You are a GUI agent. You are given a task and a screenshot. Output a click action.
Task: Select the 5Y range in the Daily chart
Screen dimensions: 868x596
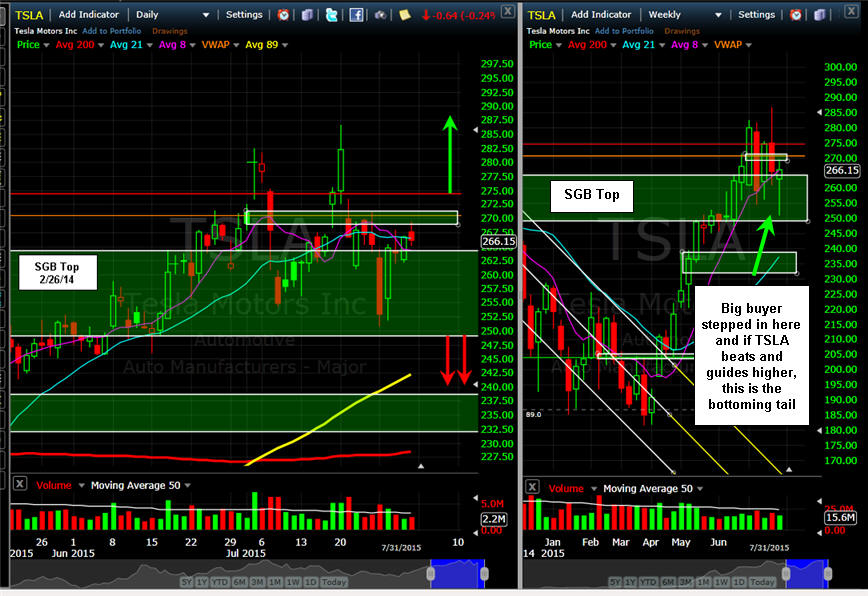[187, 582]
